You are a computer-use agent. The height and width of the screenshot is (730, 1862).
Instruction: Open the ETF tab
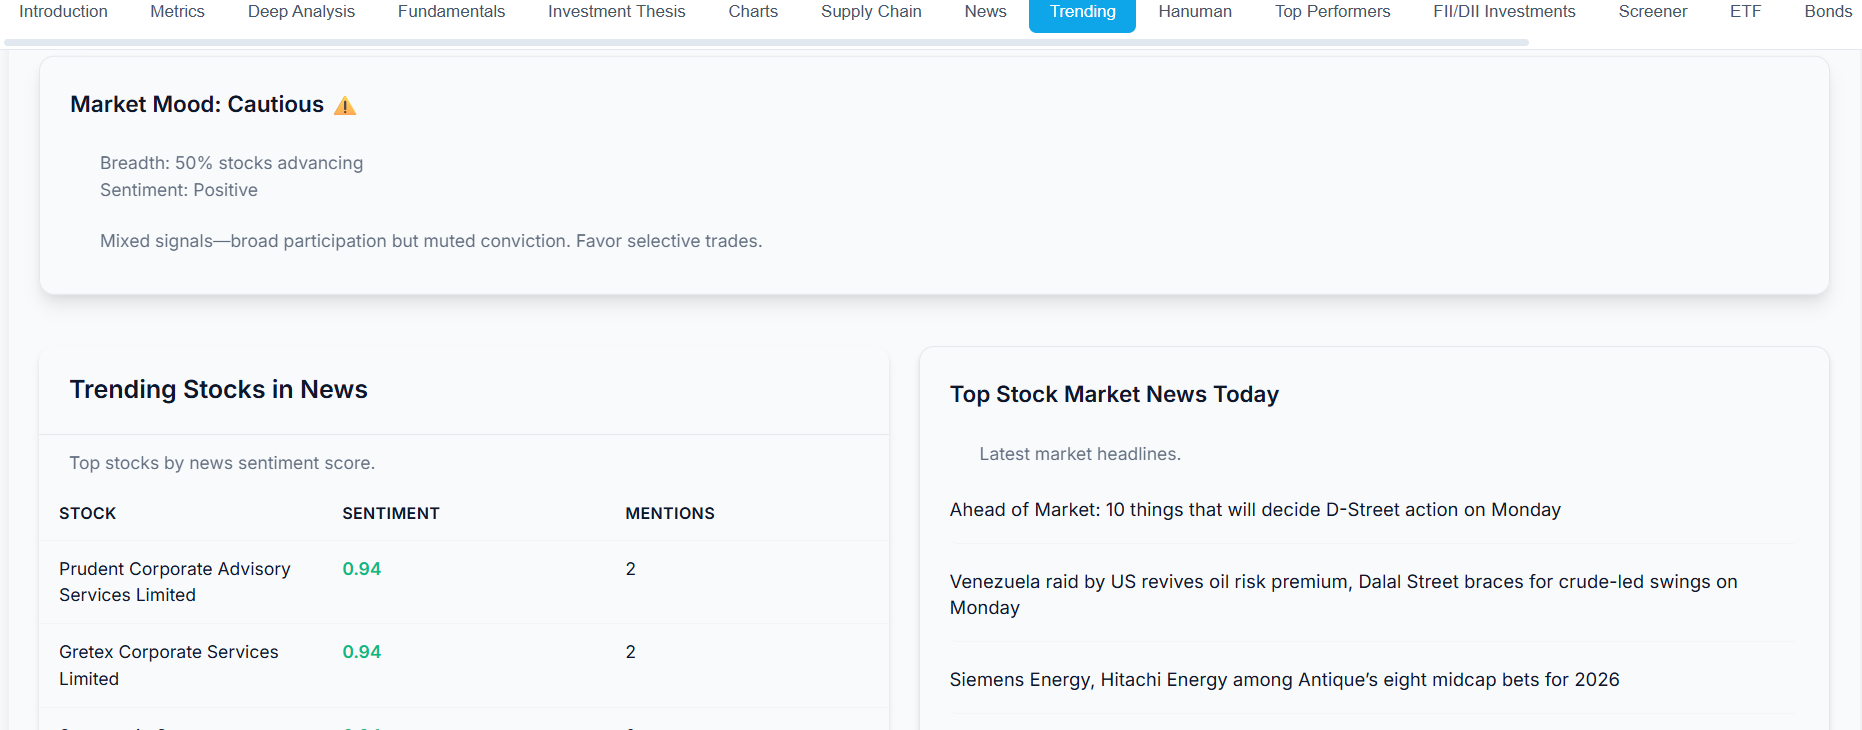pos(1745,12)
